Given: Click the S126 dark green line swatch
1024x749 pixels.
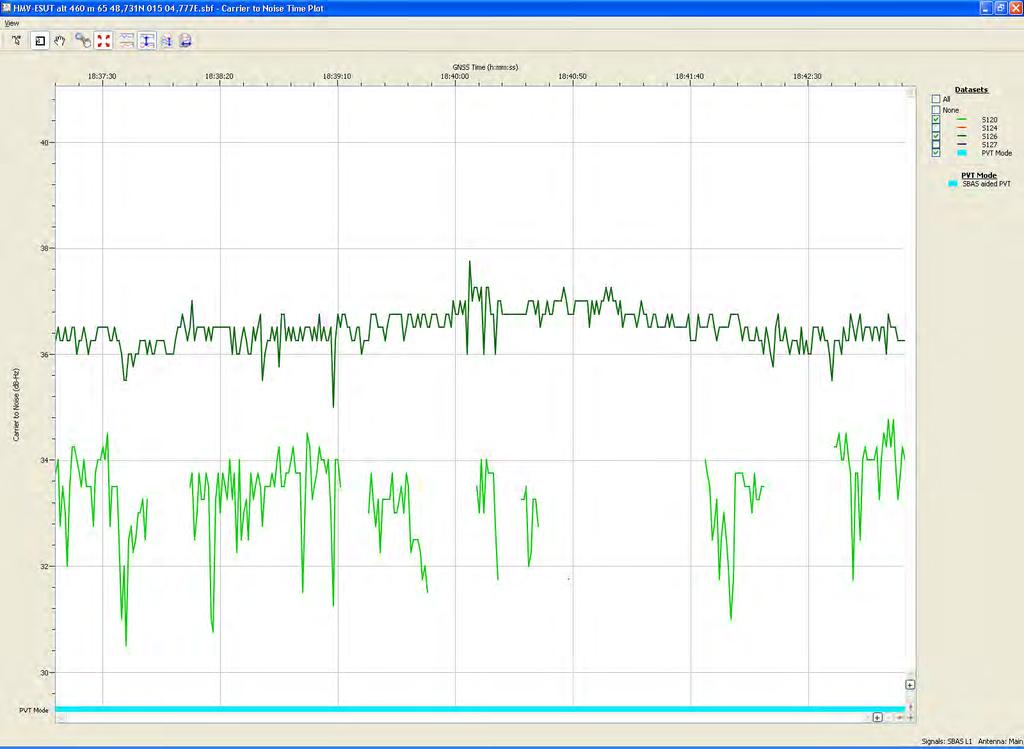Looking at the screenshot, I should tap(961, 136).
